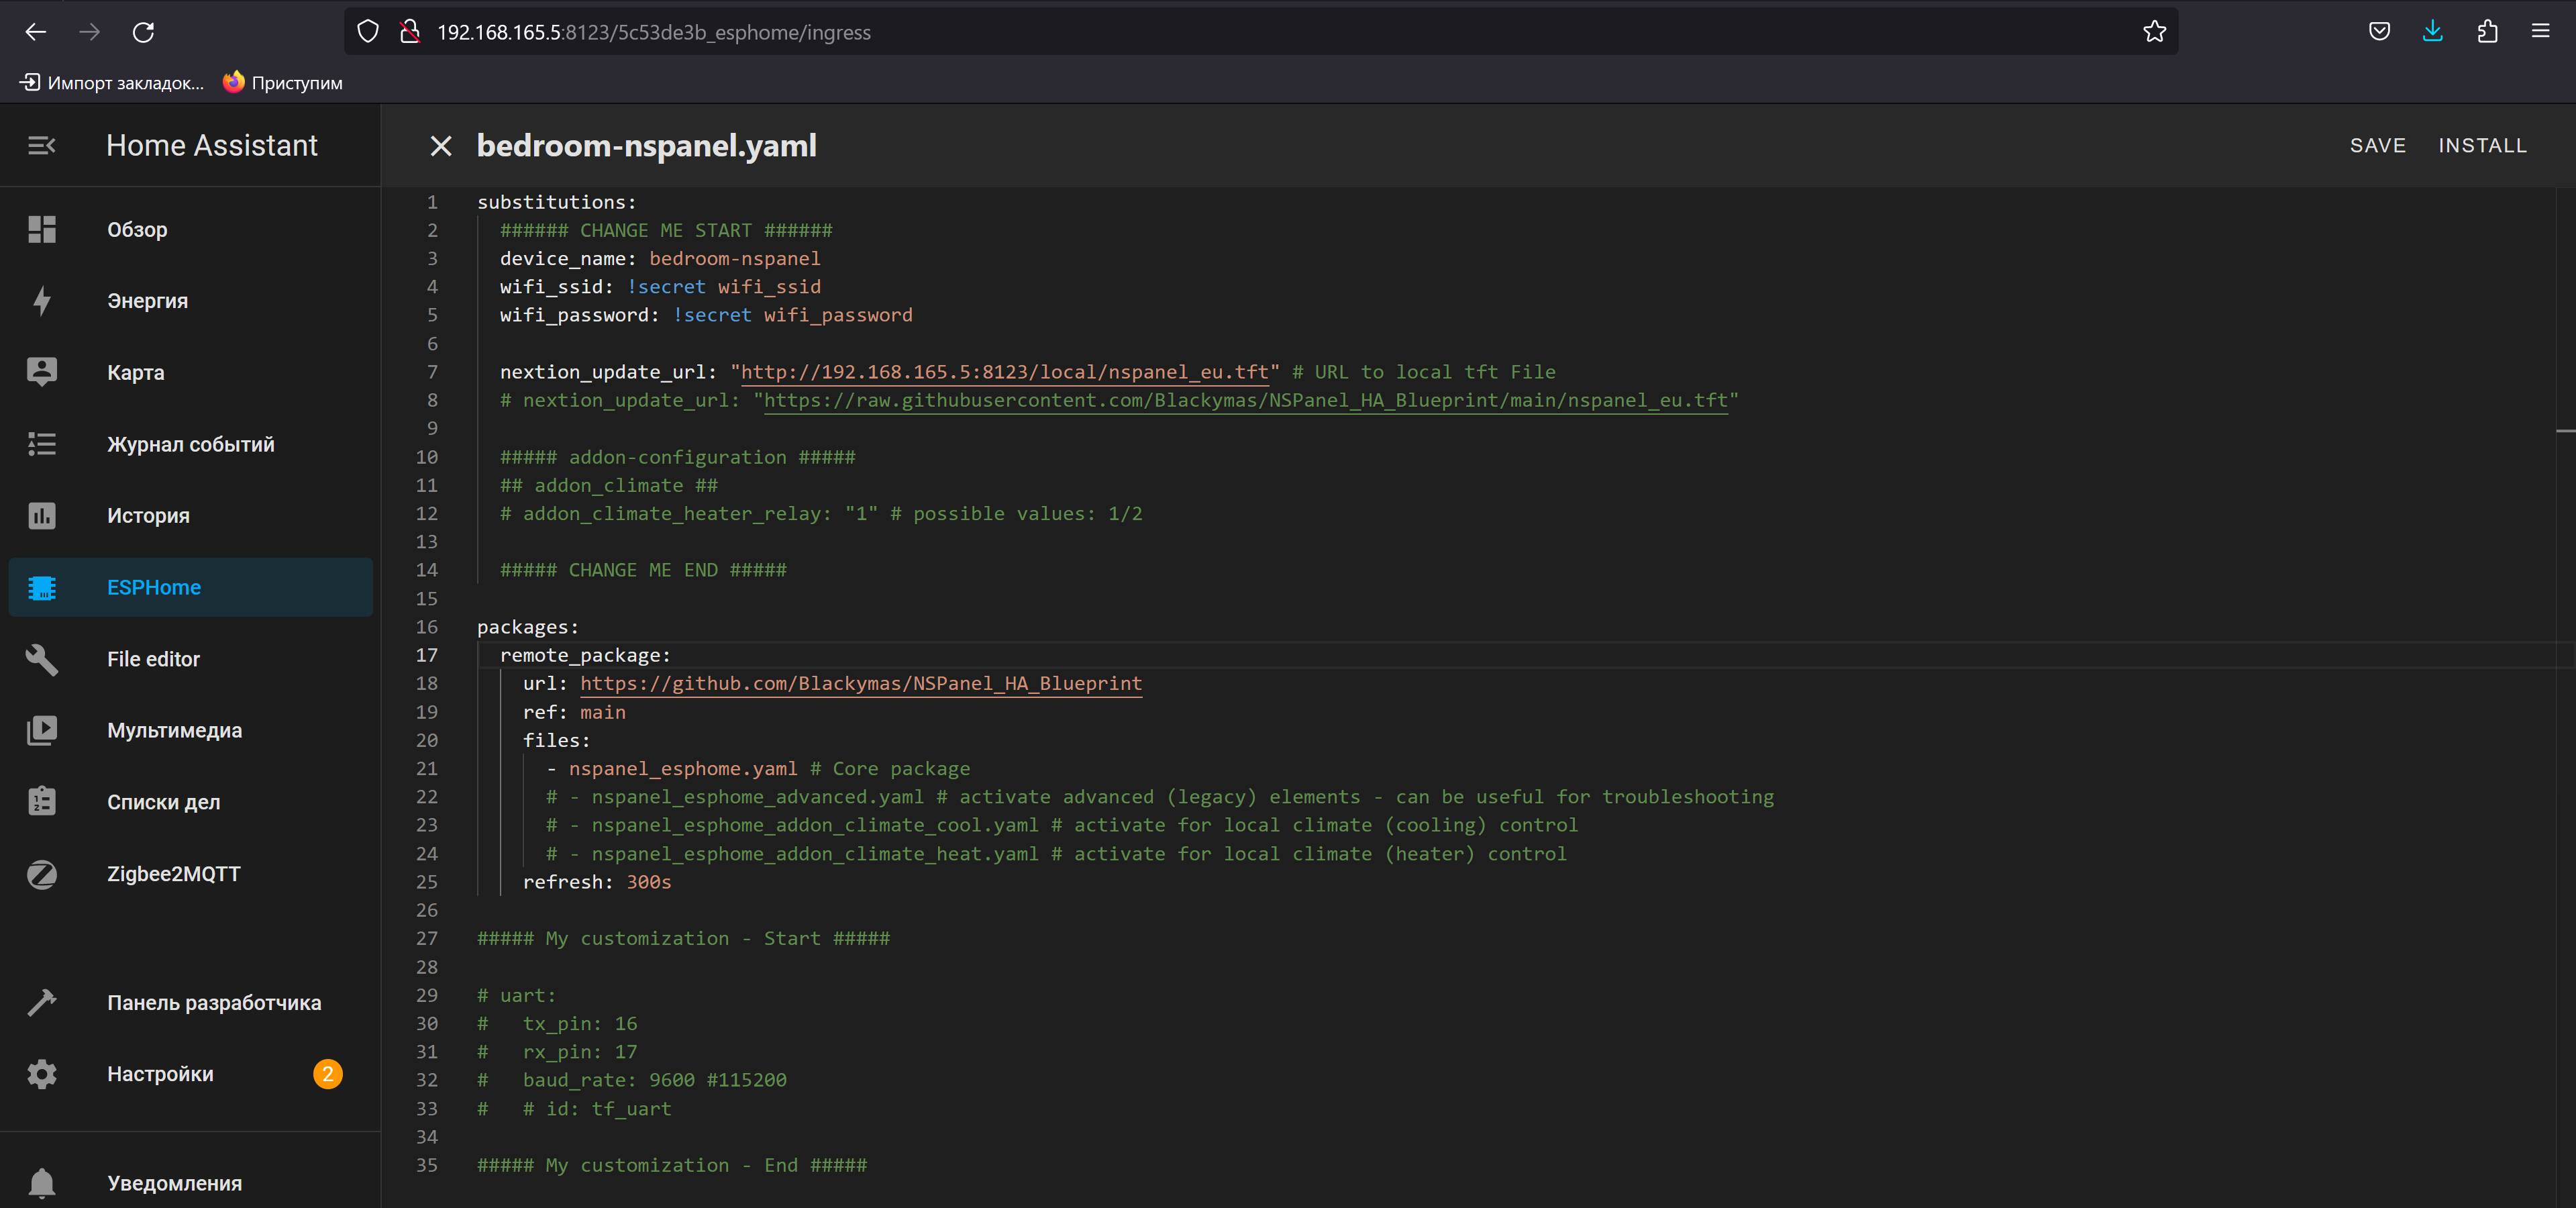This screenshot has height=1208, width=2576.
Task: Open the Энергия lightning icon
Action: [x=42, y=301]
